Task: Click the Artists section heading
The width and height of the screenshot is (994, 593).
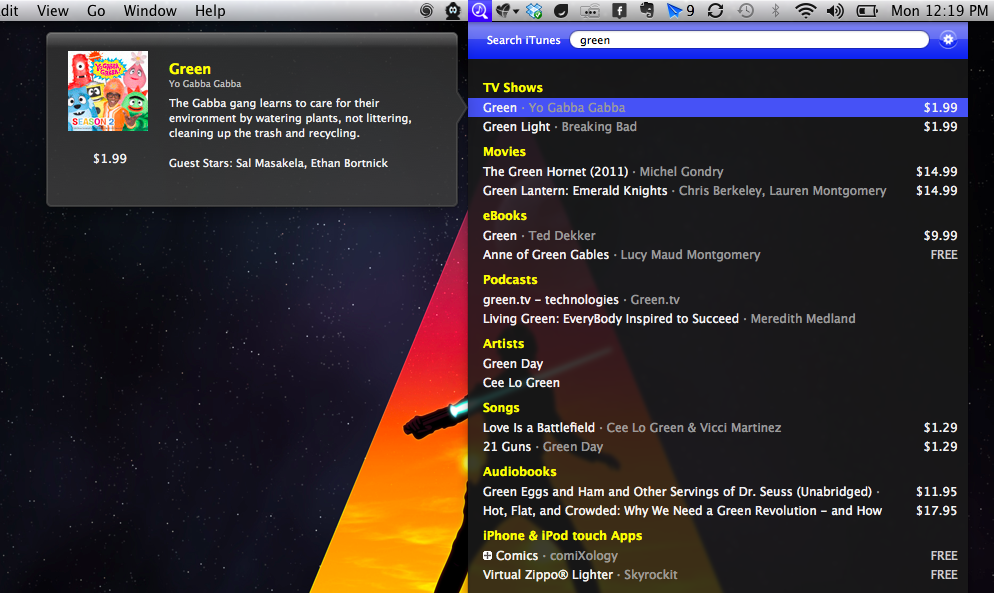Action: point(503,344)
